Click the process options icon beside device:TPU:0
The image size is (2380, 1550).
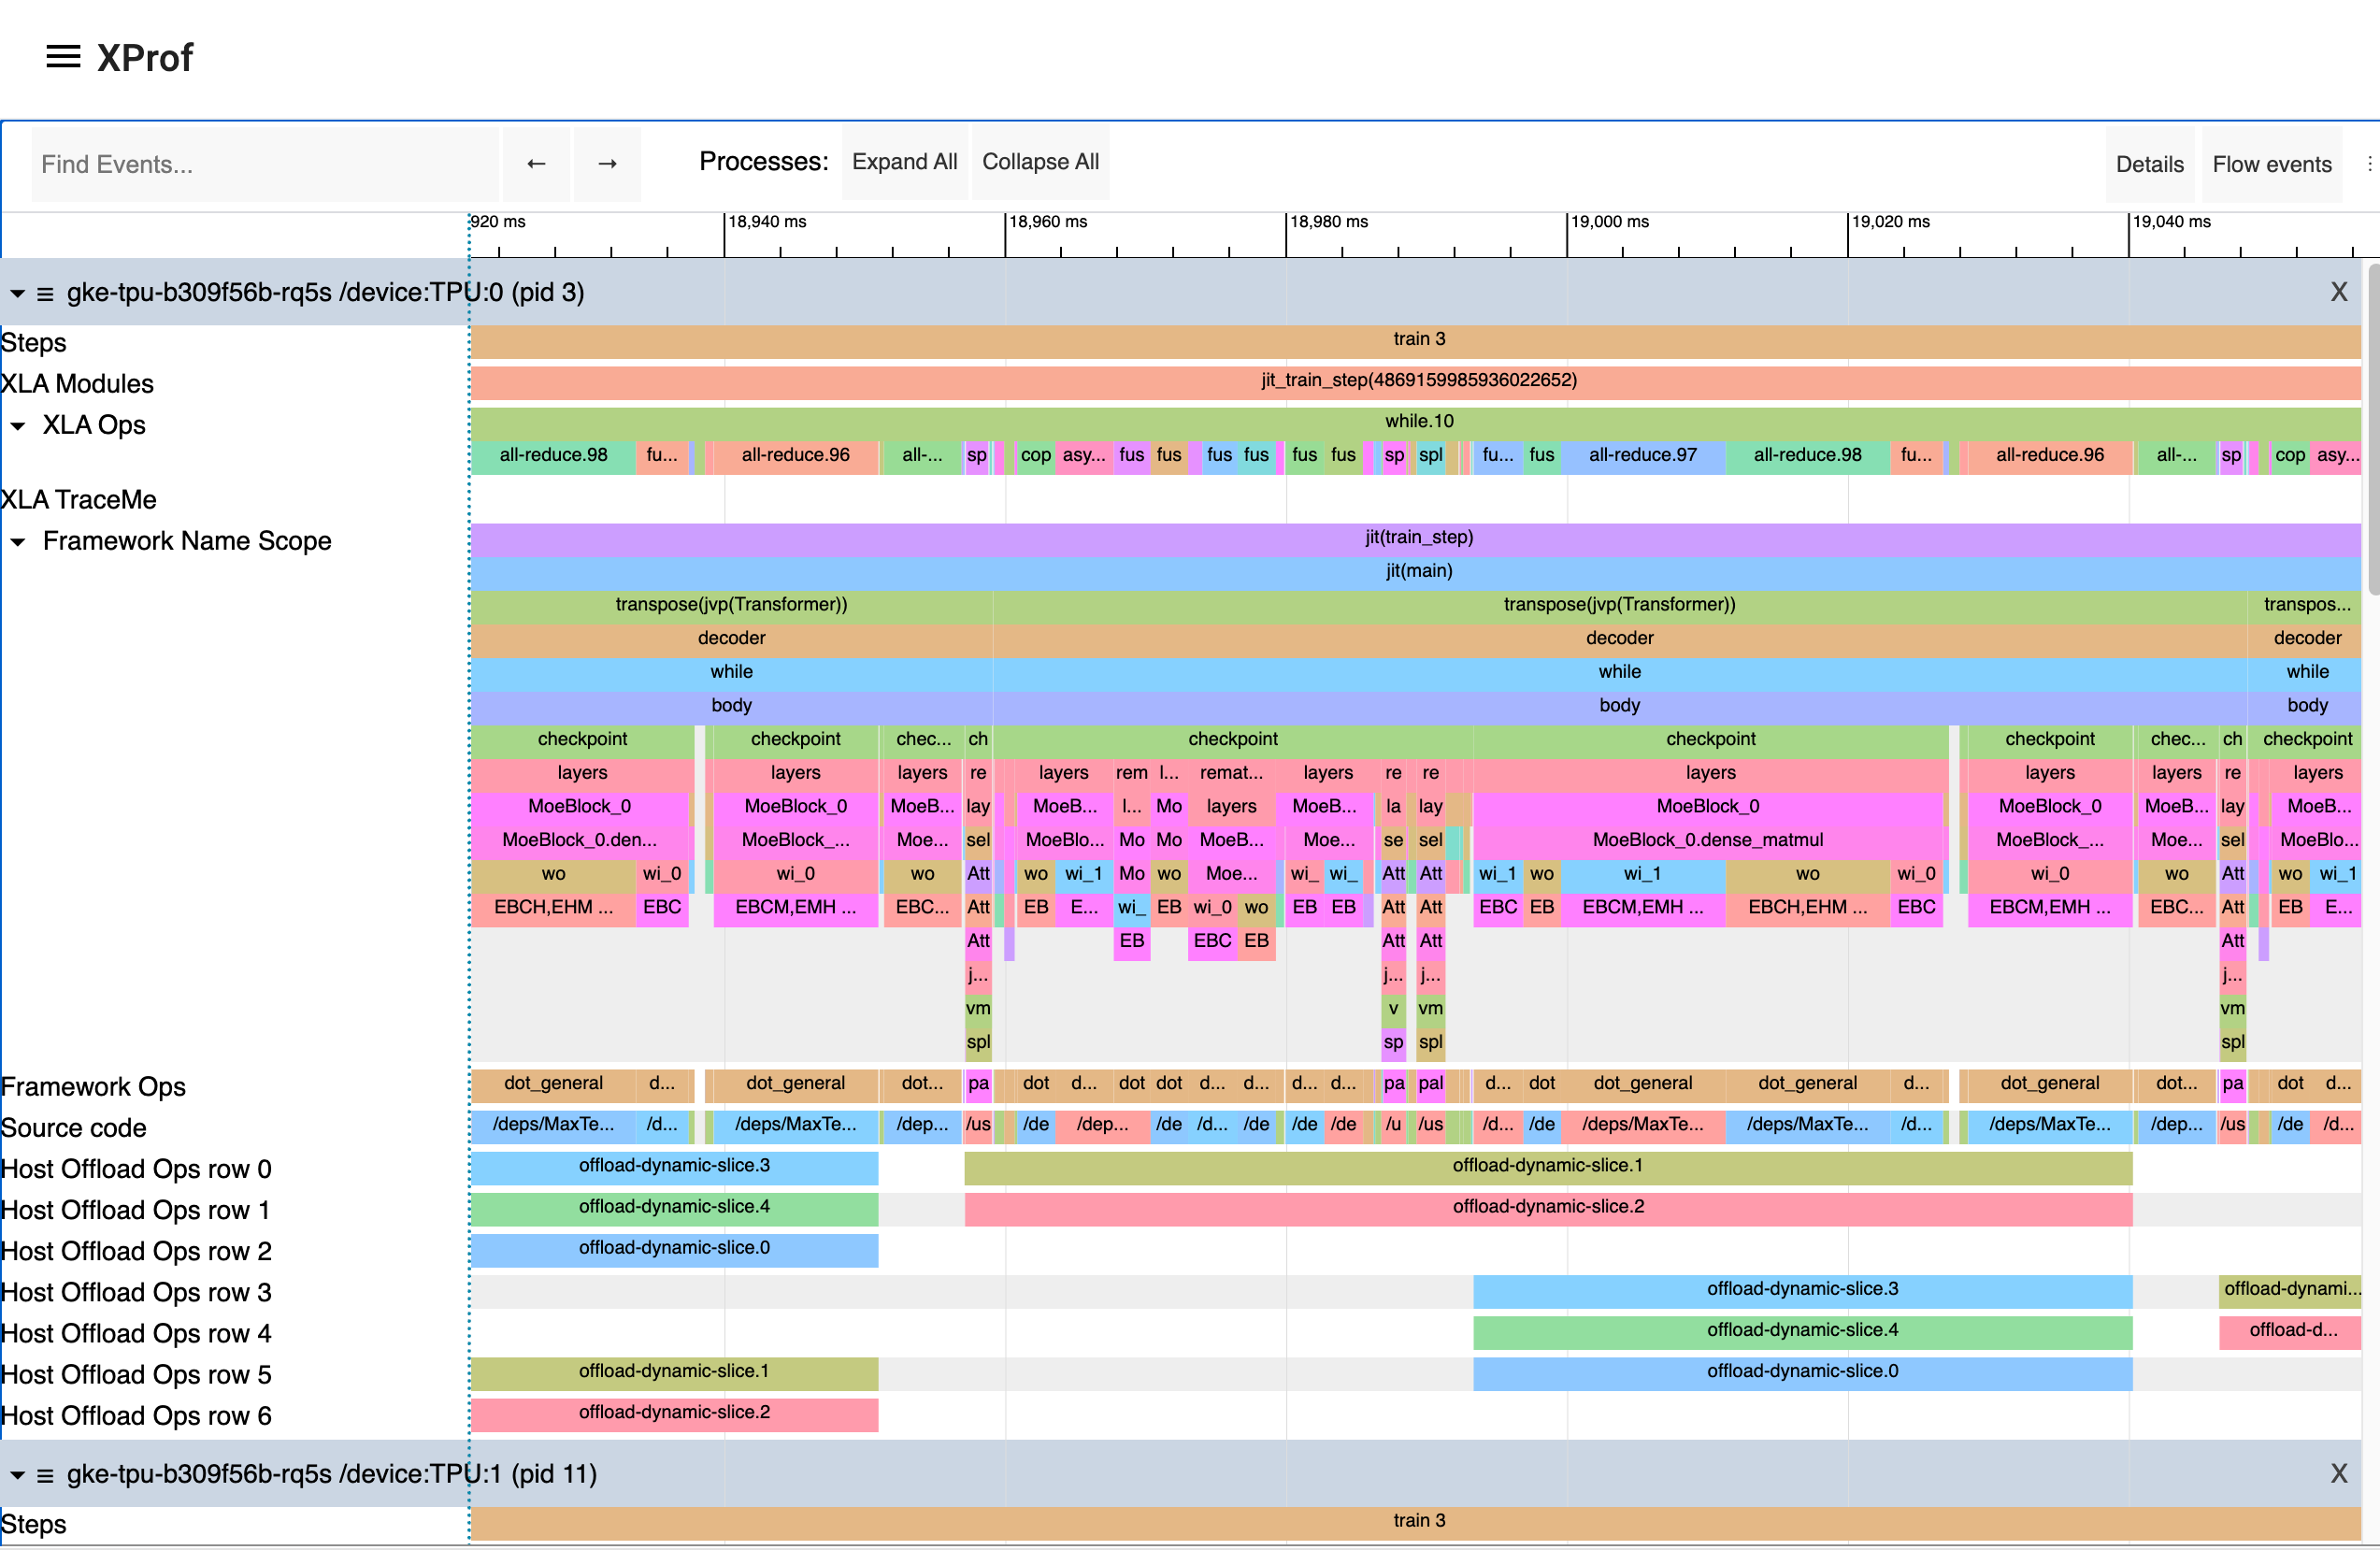(x=44, y=292)
